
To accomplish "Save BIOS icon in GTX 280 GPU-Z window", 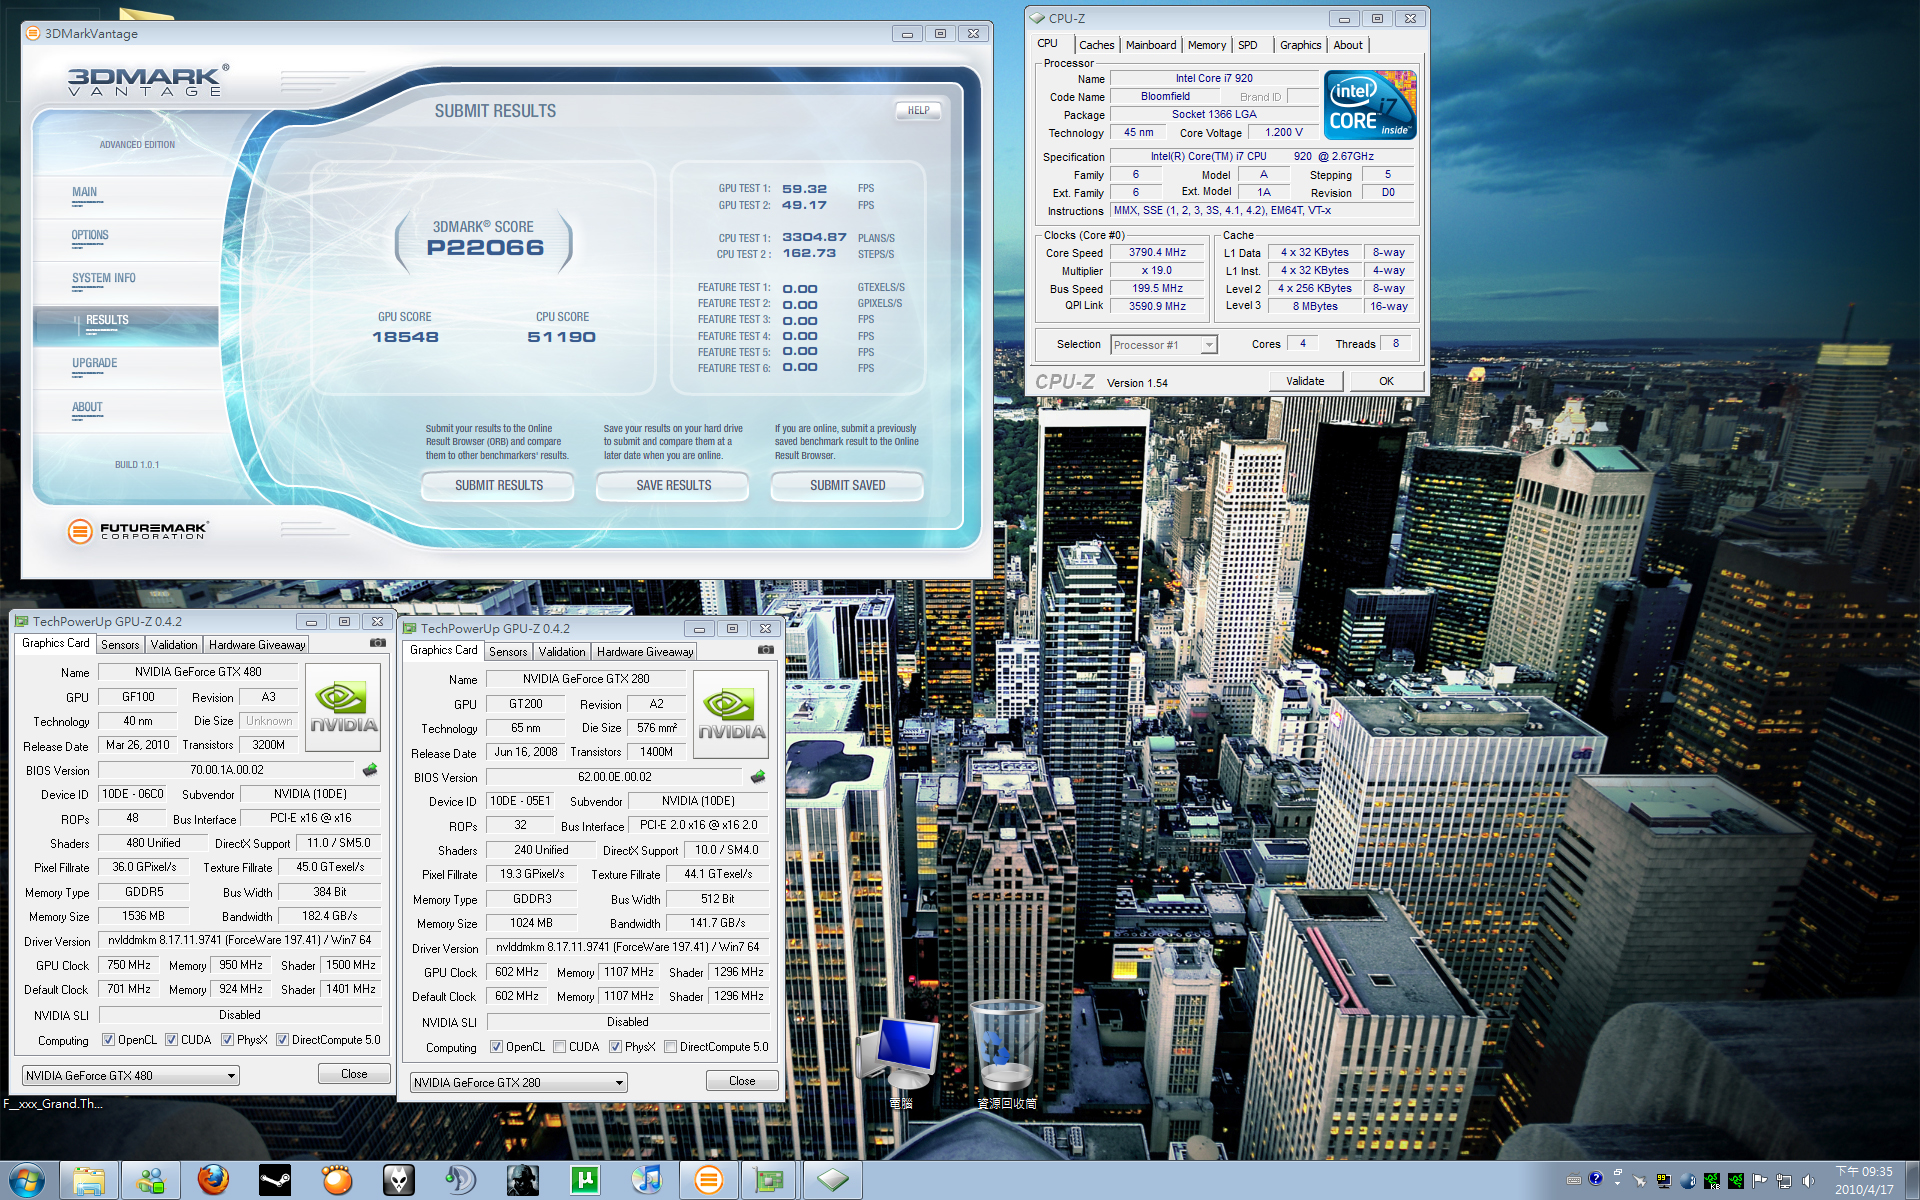I will click(758, 777).
